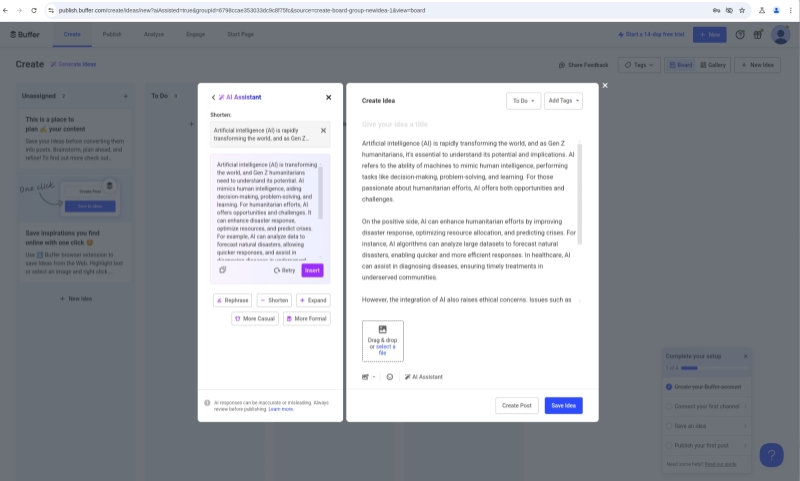Image resolution: width=800 pixels, height=481 pixels.
Task: Bookmark this page in Chrome
Action: pyautogui.click(x=742, y=10)
